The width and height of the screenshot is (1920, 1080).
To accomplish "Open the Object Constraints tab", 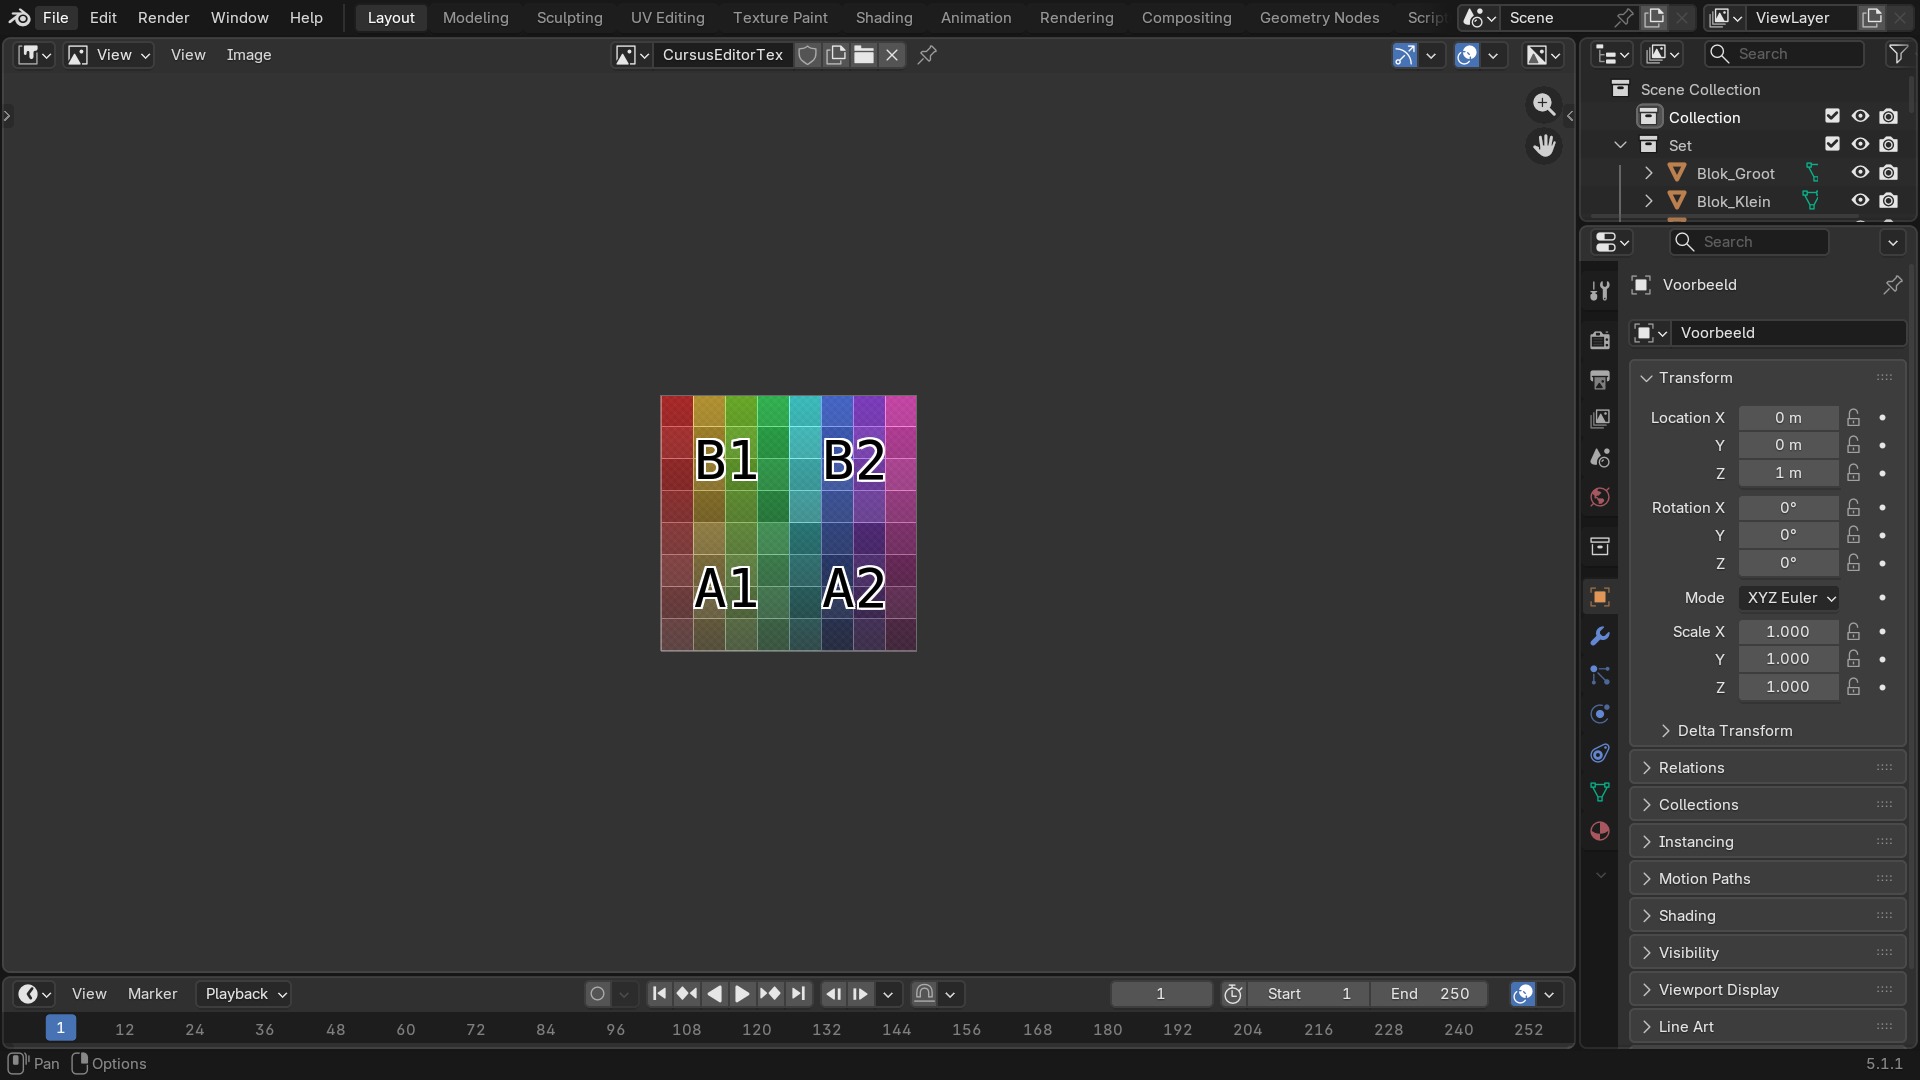I will [1600, 753].
